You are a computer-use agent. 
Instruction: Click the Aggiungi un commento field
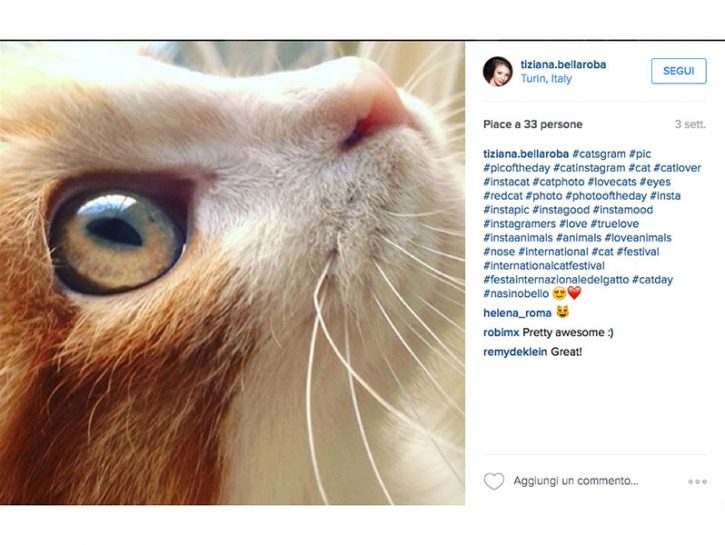coord(576,481)
